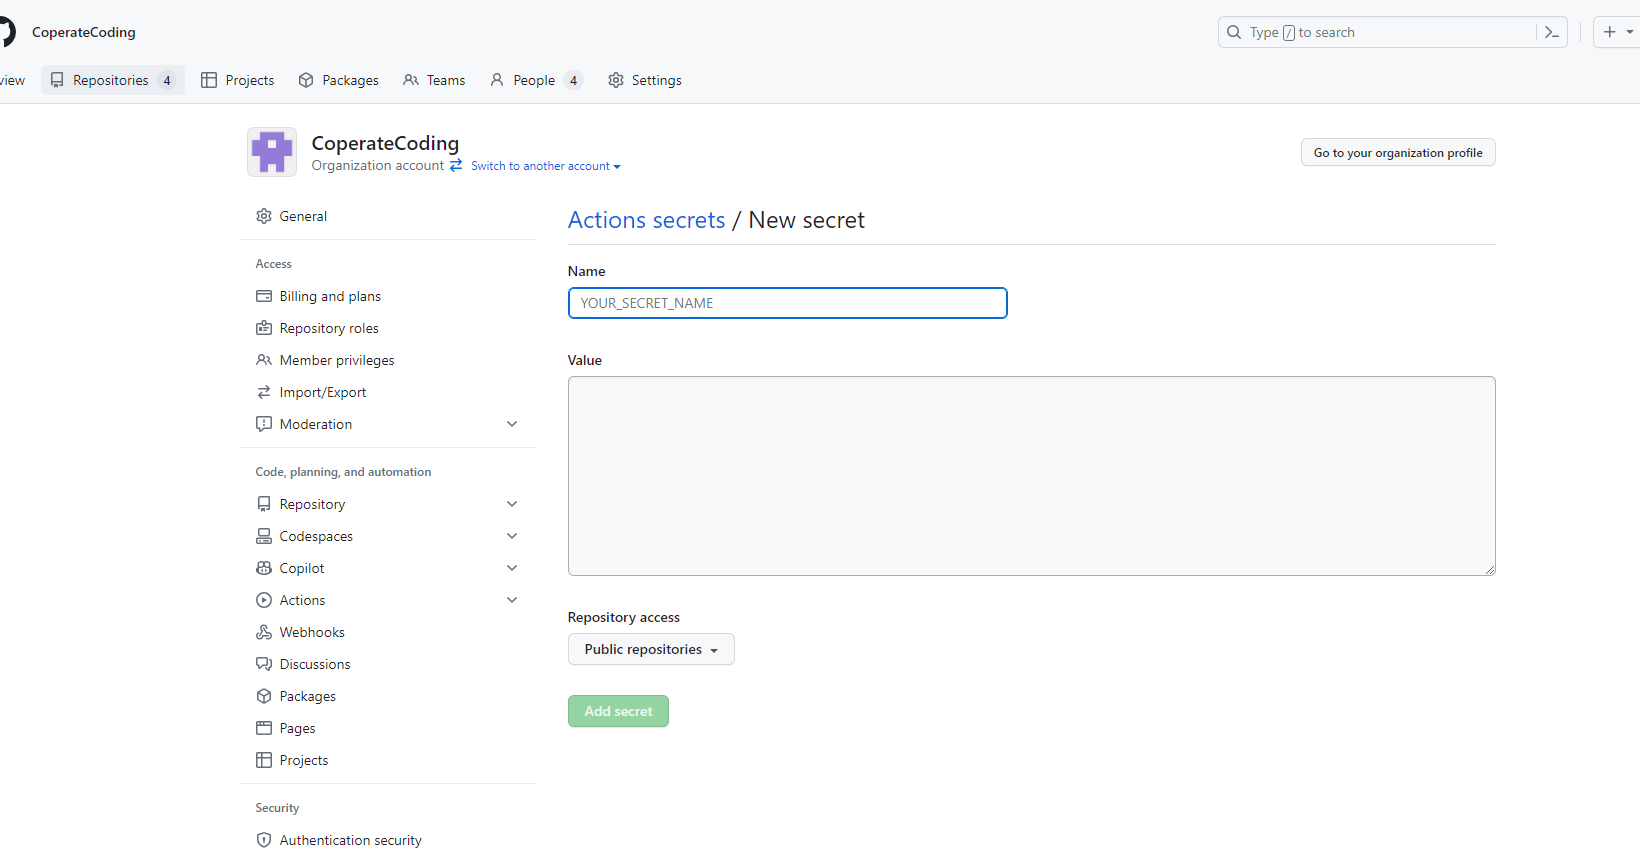Click the Member privileges people icon
The image size is (1640, 849).
click(x=264, y=360)
